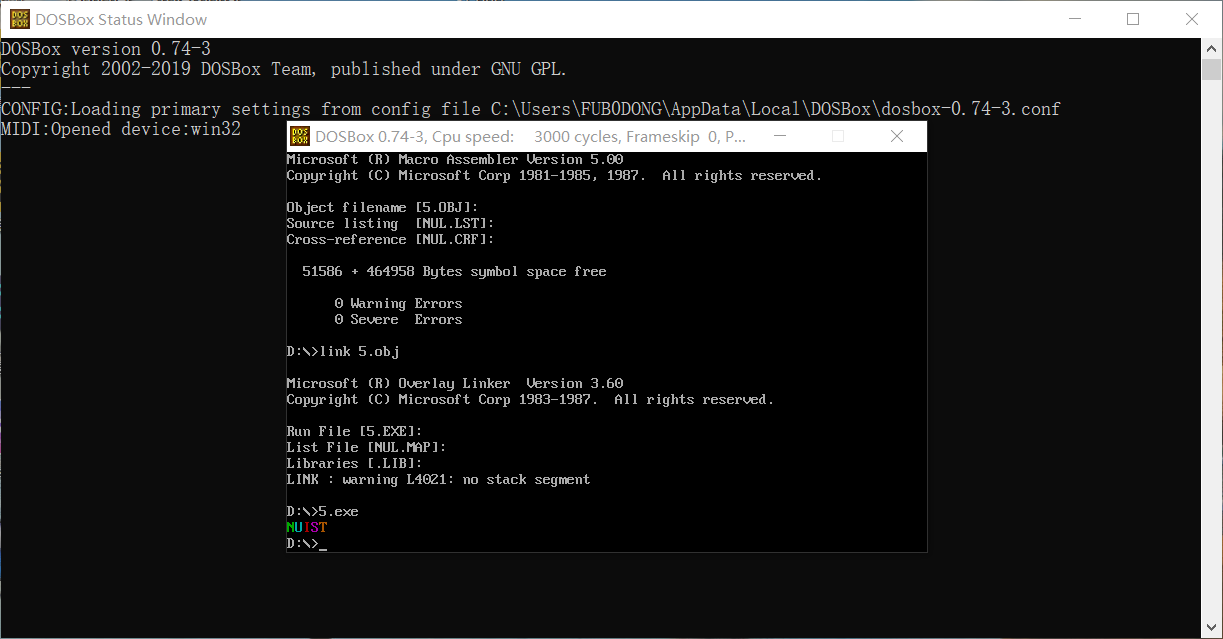Click the DOSBox Status Window title icon
This screenshot has height=639, width=1223.
(x=19, y=19)
